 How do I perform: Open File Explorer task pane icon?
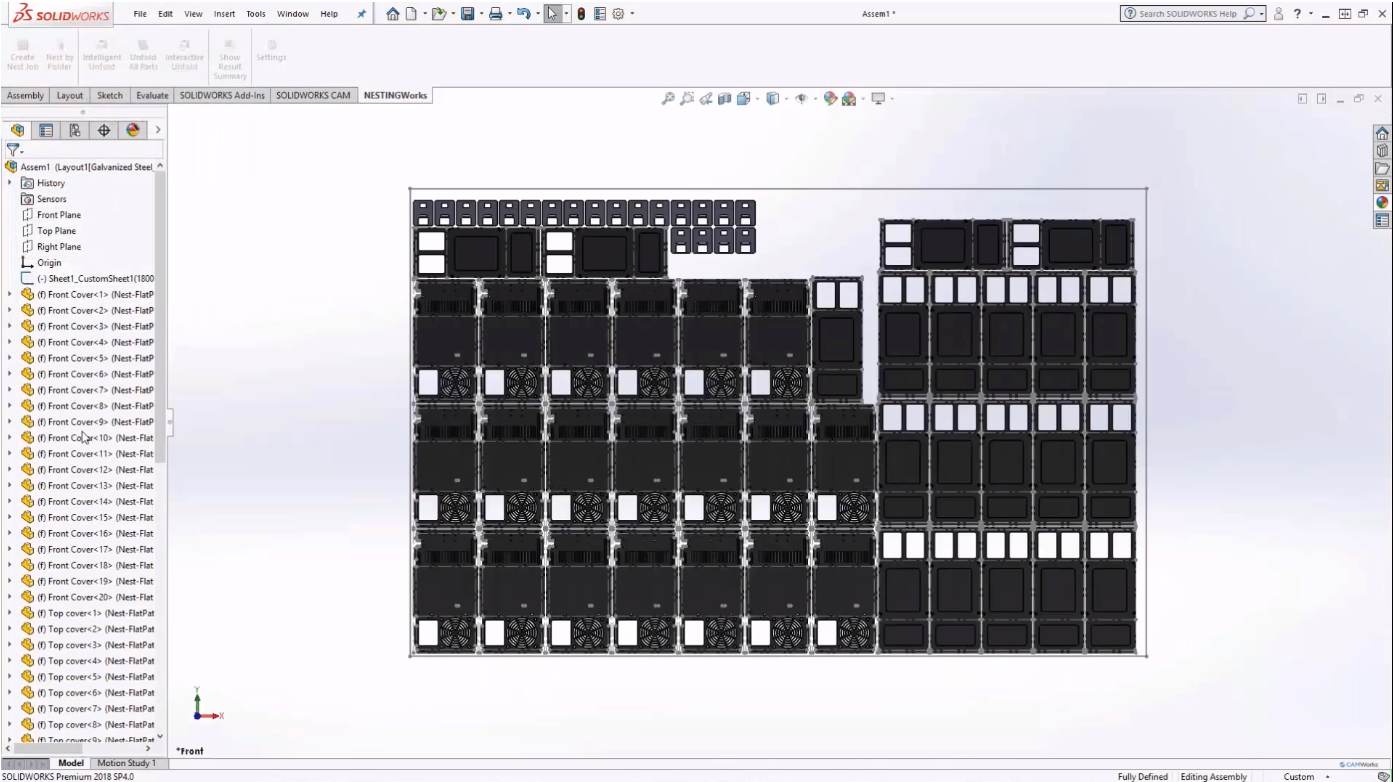click(x=1382, y=168)
